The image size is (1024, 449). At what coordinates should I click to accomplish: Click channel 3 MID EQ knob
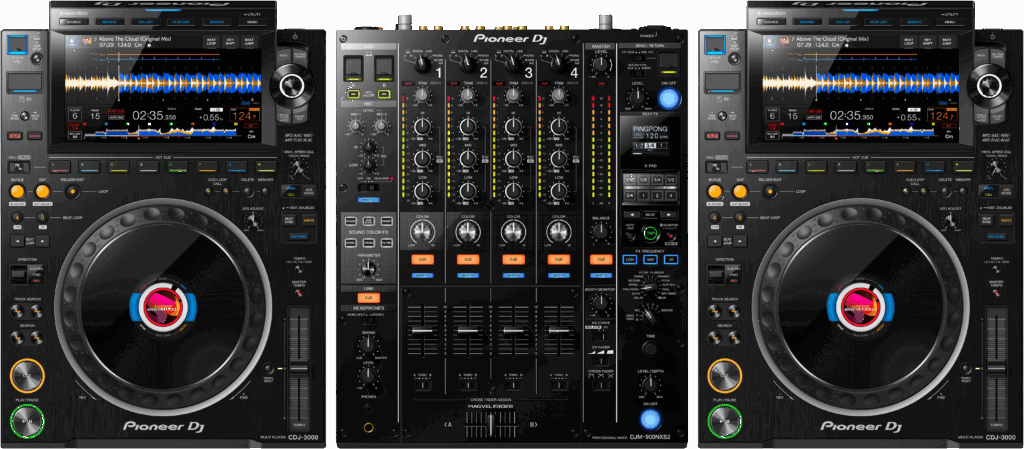click(513, 158)
